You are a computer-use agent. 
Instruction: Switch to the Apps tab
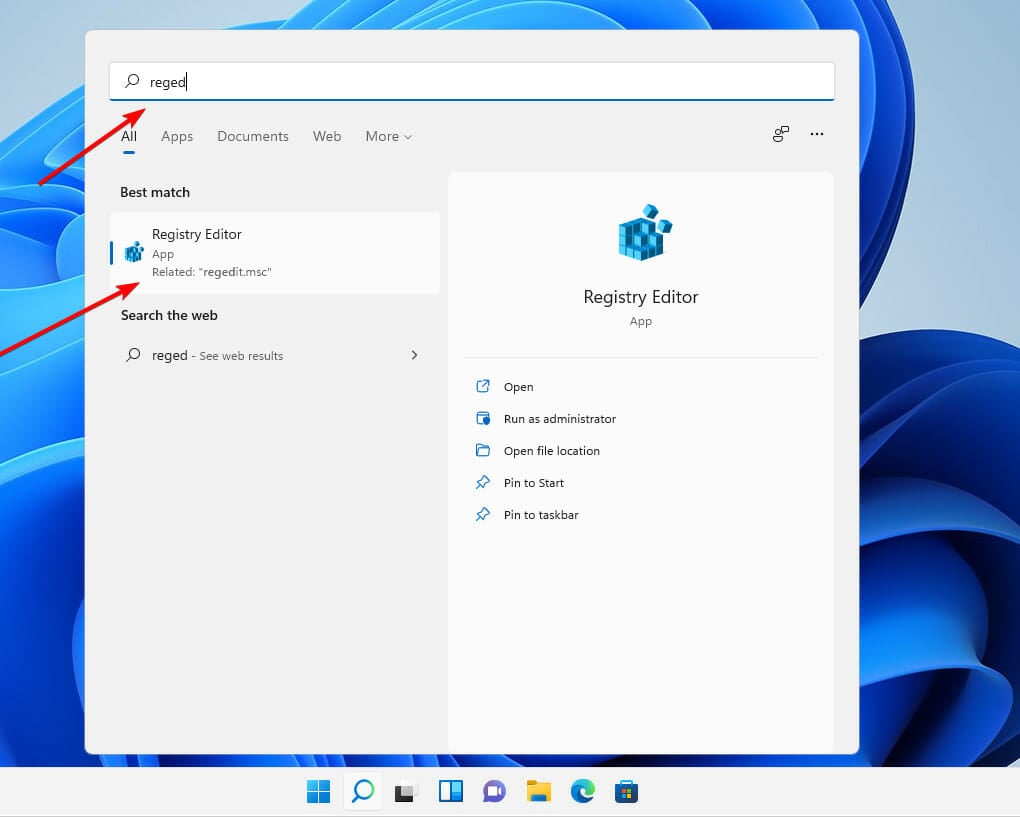point(177,136)
